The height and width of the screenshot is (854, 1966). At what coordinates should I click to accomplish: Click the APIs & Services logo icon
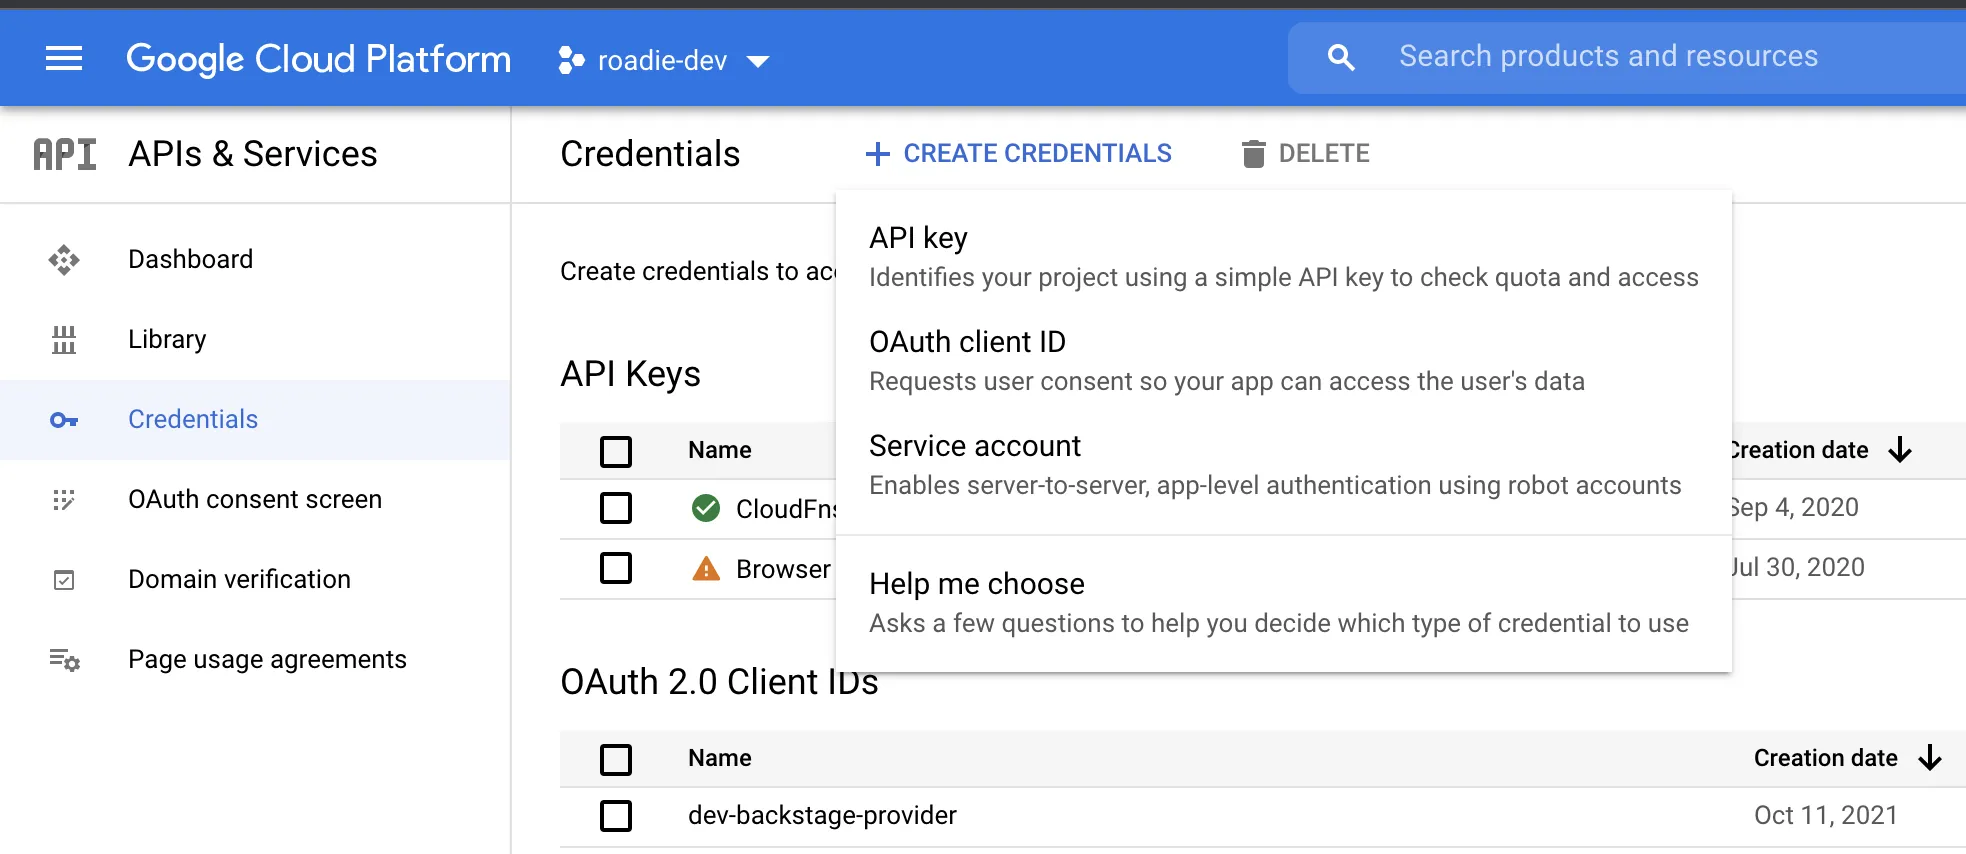click(64, 153)
